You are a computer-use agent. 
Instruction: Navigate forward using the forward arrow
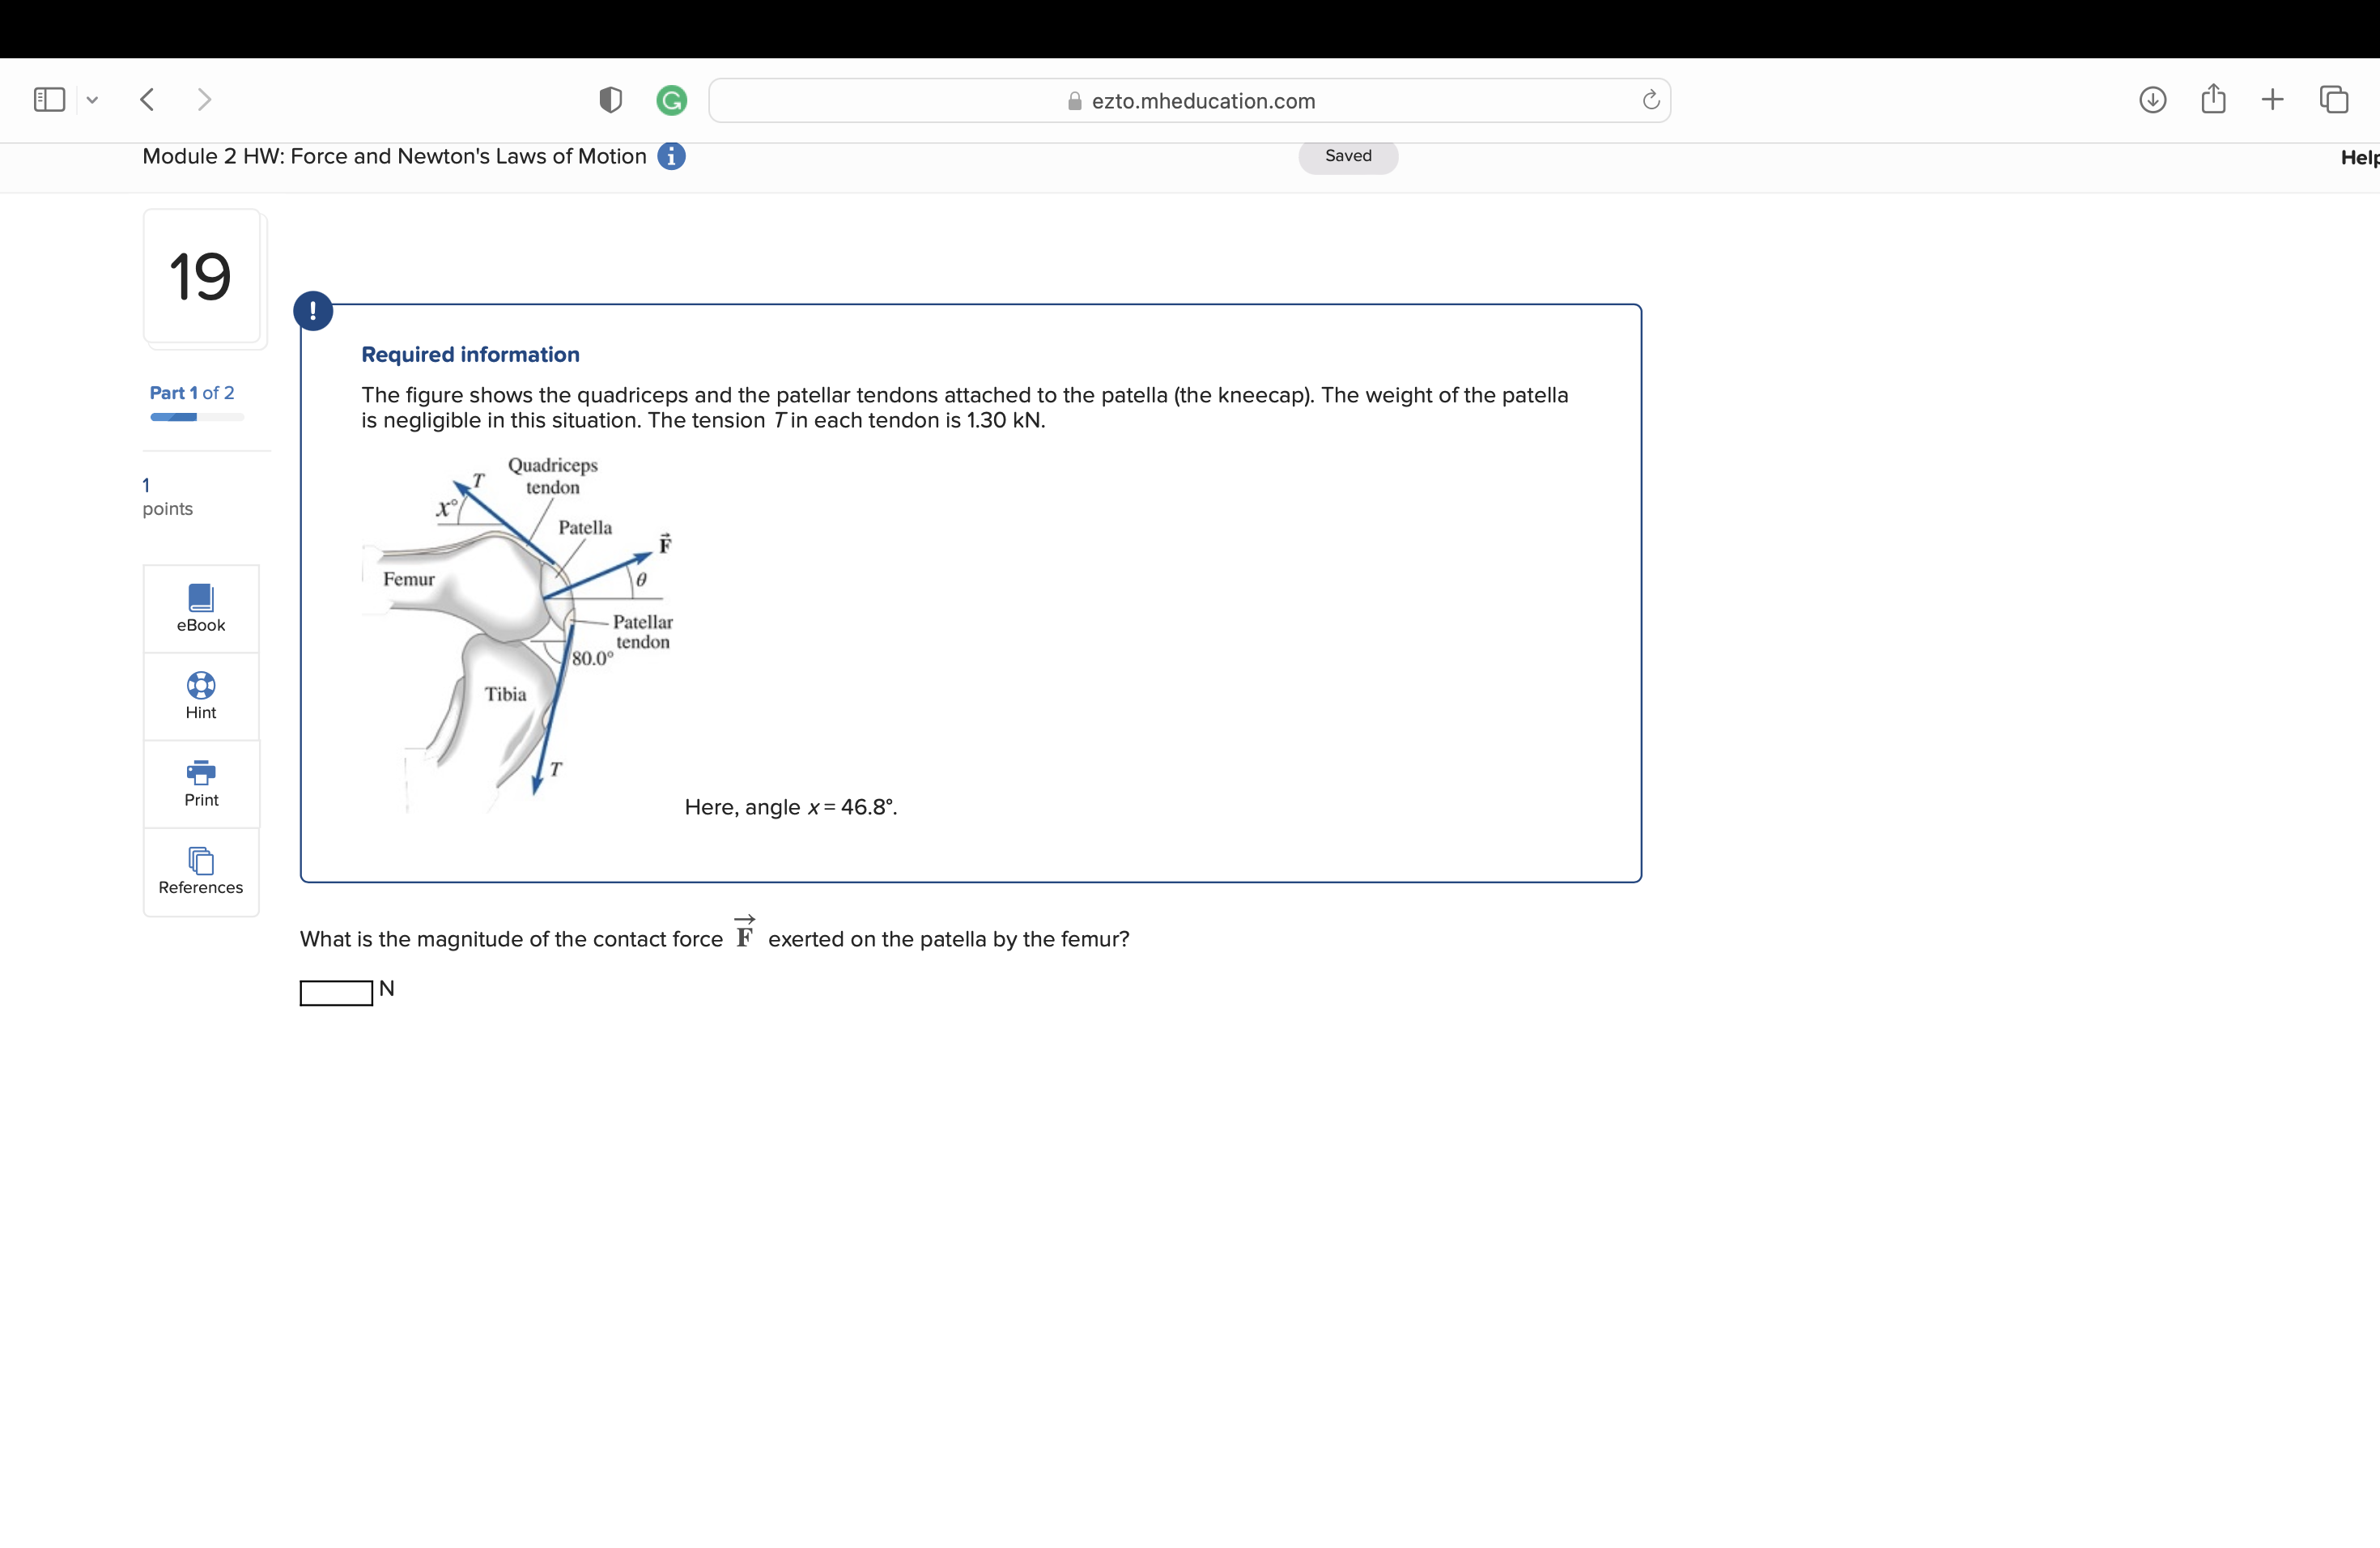point(204,99)
